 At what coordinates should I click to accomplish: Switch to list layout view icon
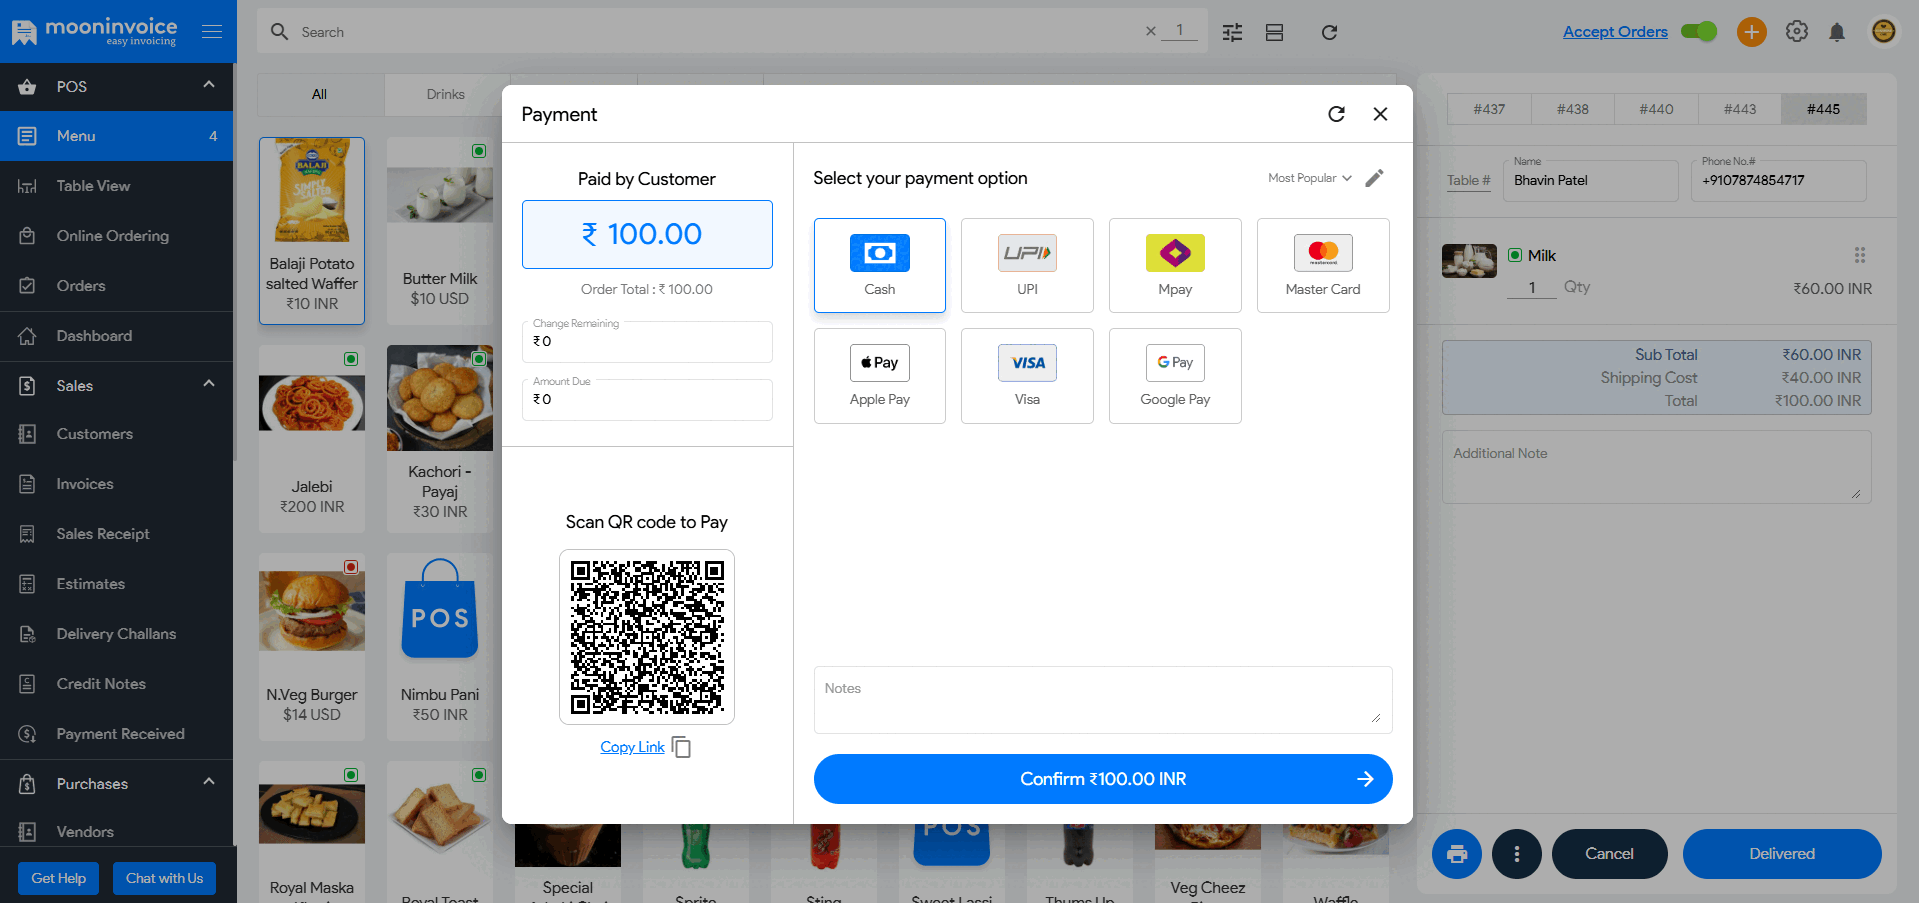(1274, 32)
